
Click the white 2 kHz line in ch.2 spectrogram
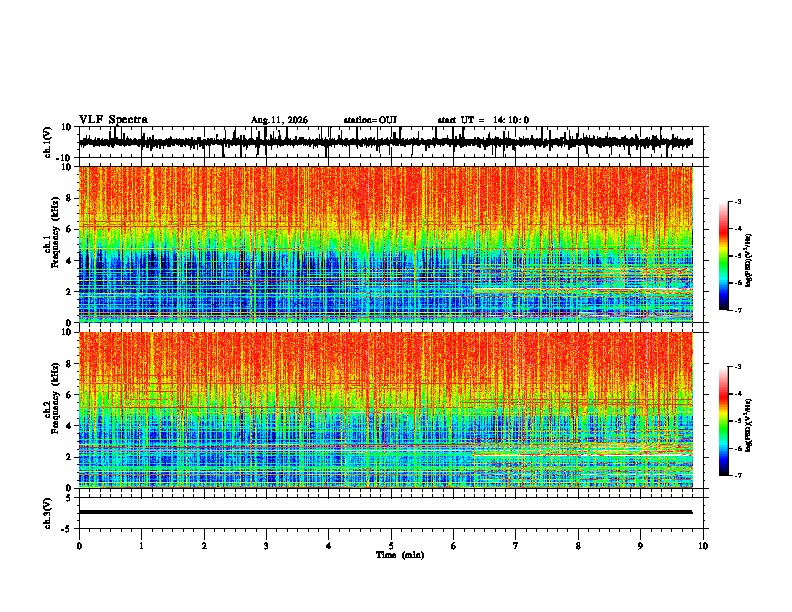(x=582, y=455)
